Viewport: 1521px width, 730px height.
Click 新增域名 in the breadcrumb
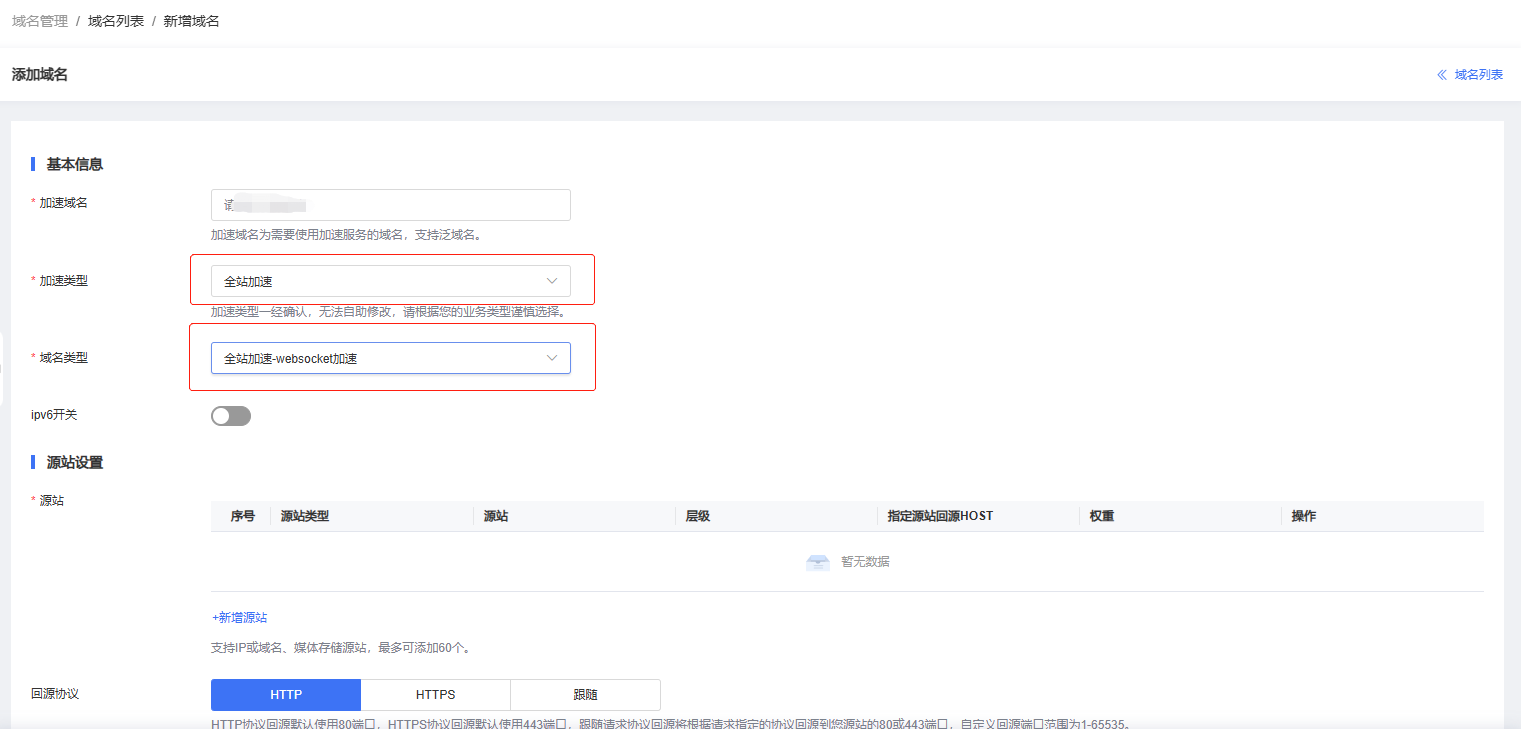[x=192, y=21]
